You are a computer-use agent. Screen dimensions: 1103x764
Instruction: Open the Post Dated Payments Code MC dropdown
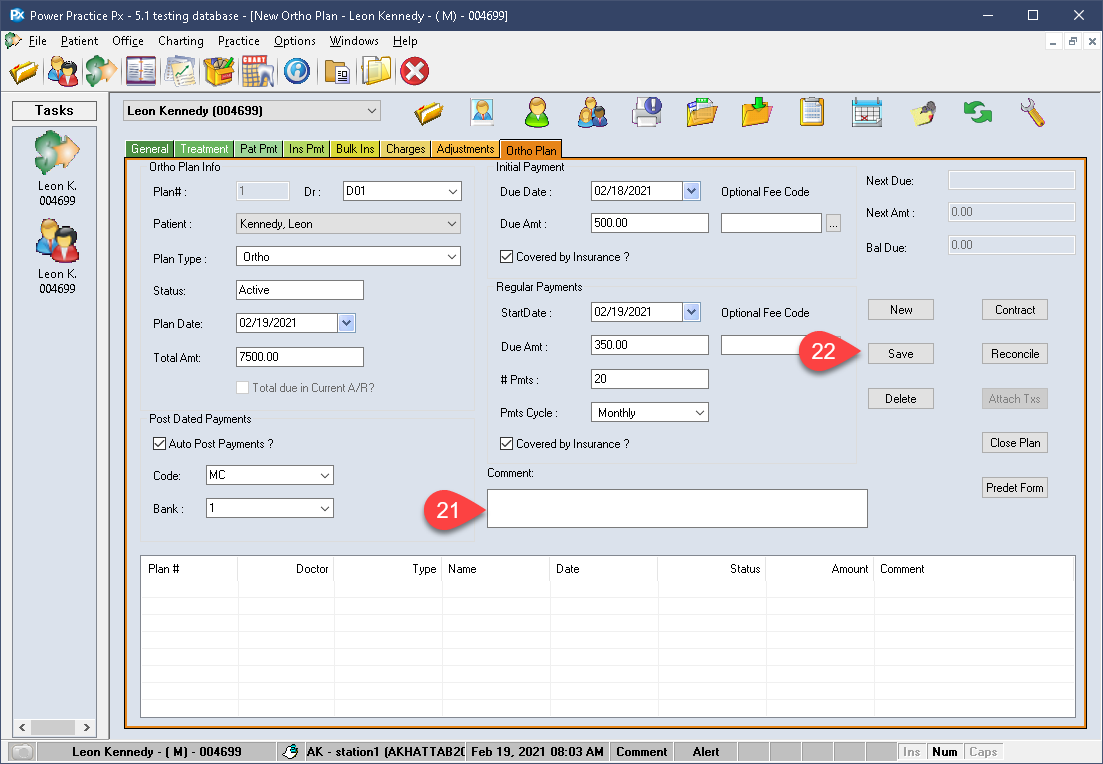point(325,476)
